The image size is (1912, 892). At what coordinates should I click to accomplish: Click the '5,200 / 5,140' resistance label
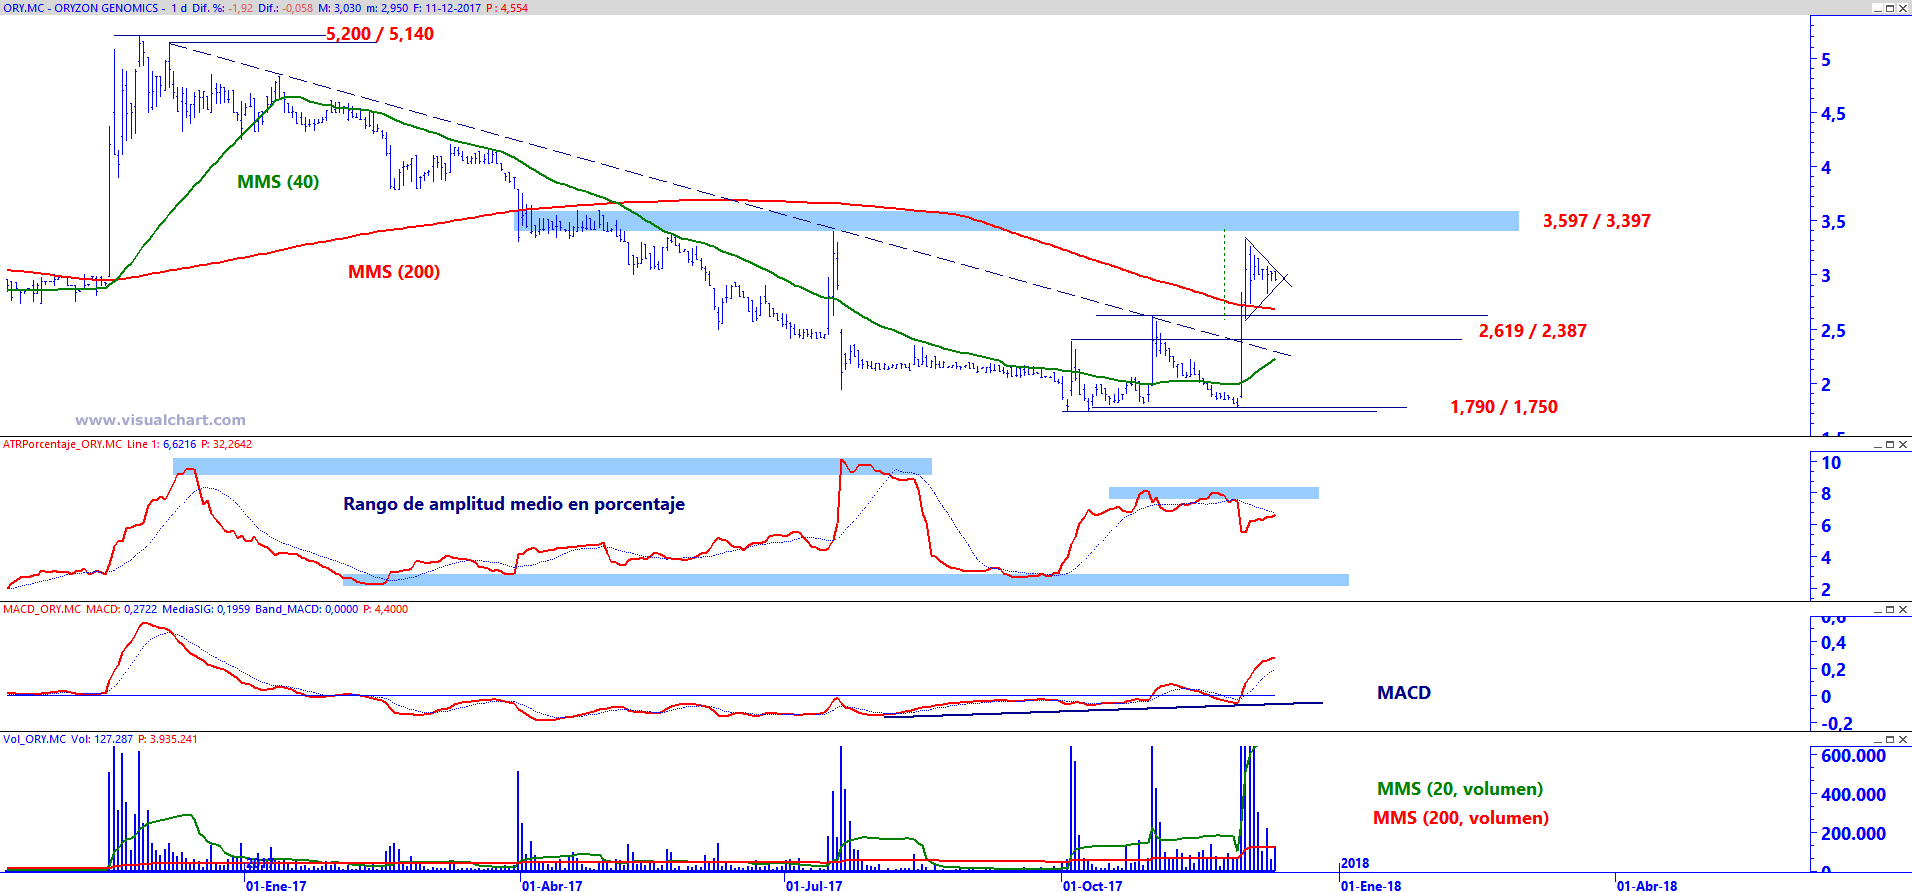380,34
